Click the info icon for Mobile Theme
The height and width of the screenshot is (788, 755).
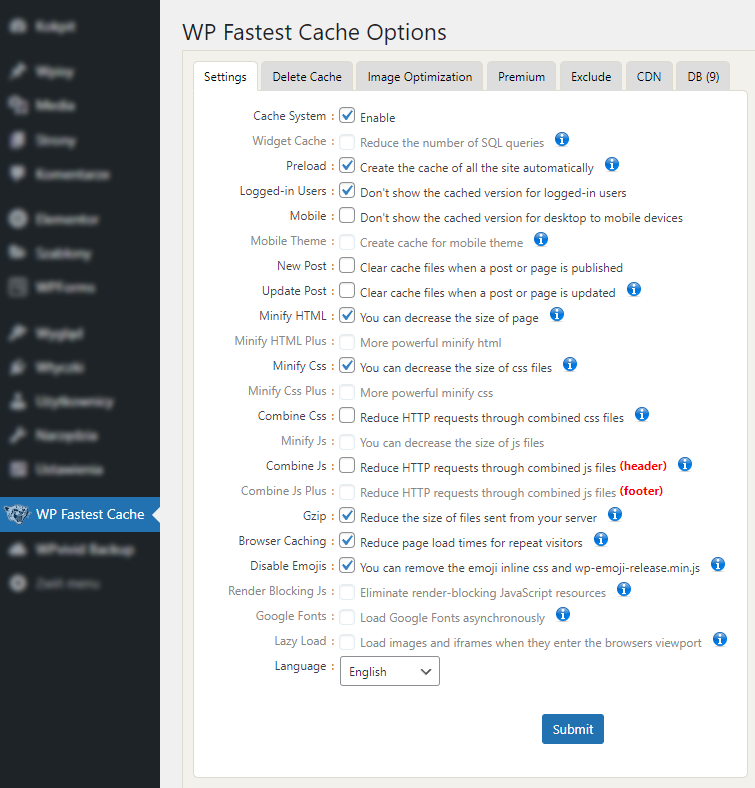coord(540,239)
